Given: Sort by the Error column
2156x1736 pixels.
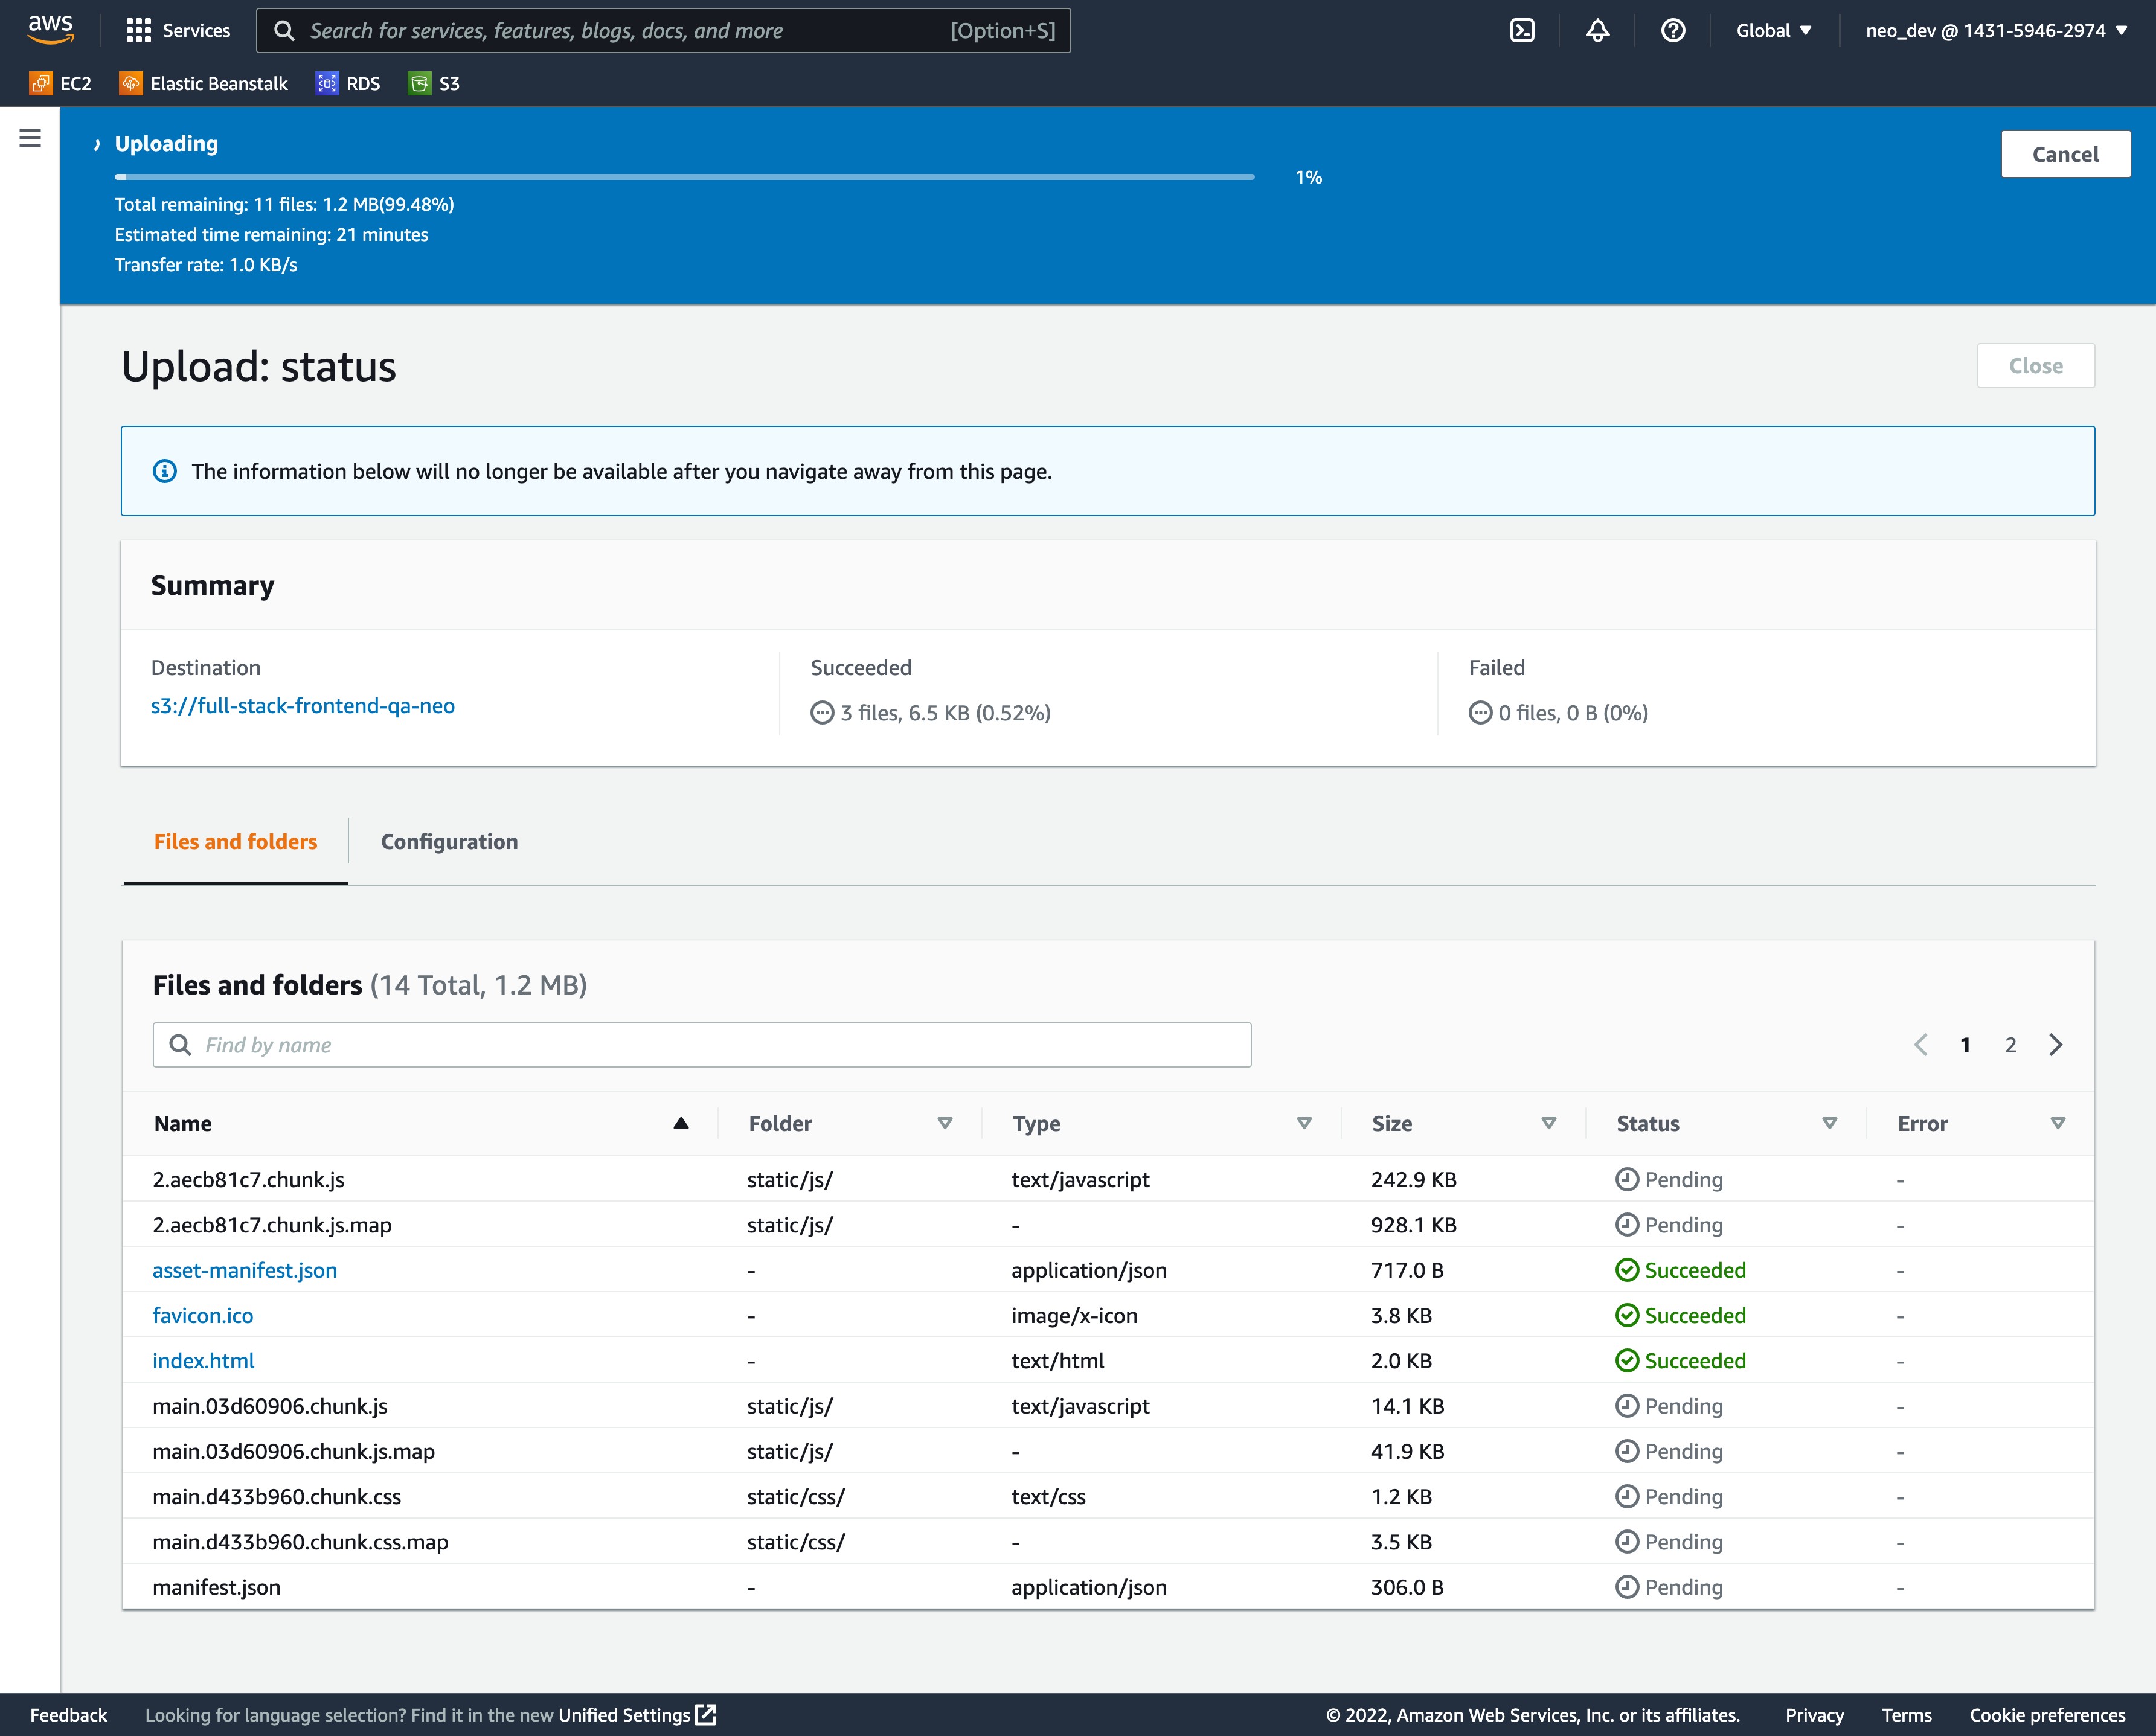Looking at the screenshot, I should coord(1981,1123).
